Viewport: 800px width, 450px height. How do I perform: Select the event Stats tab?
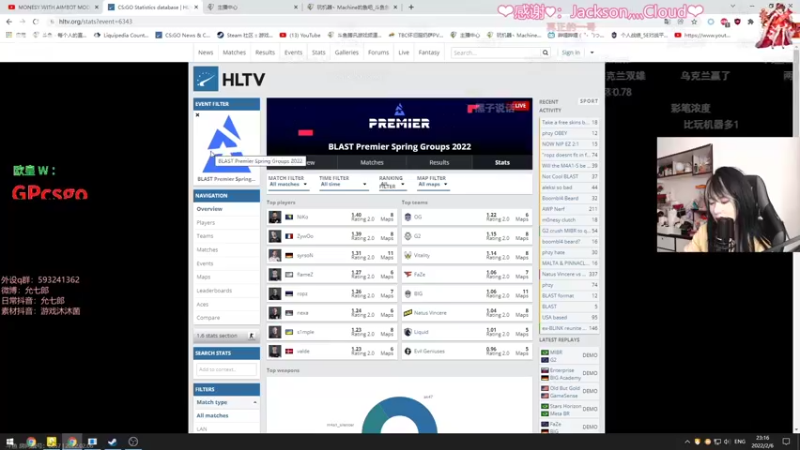(502, 162)
